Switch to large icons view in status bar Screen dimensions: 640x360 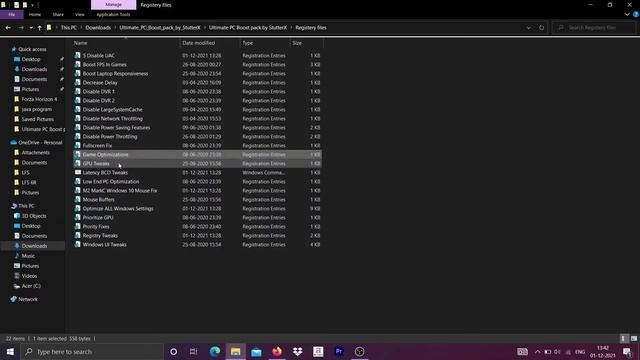click(x=633, y=338)
